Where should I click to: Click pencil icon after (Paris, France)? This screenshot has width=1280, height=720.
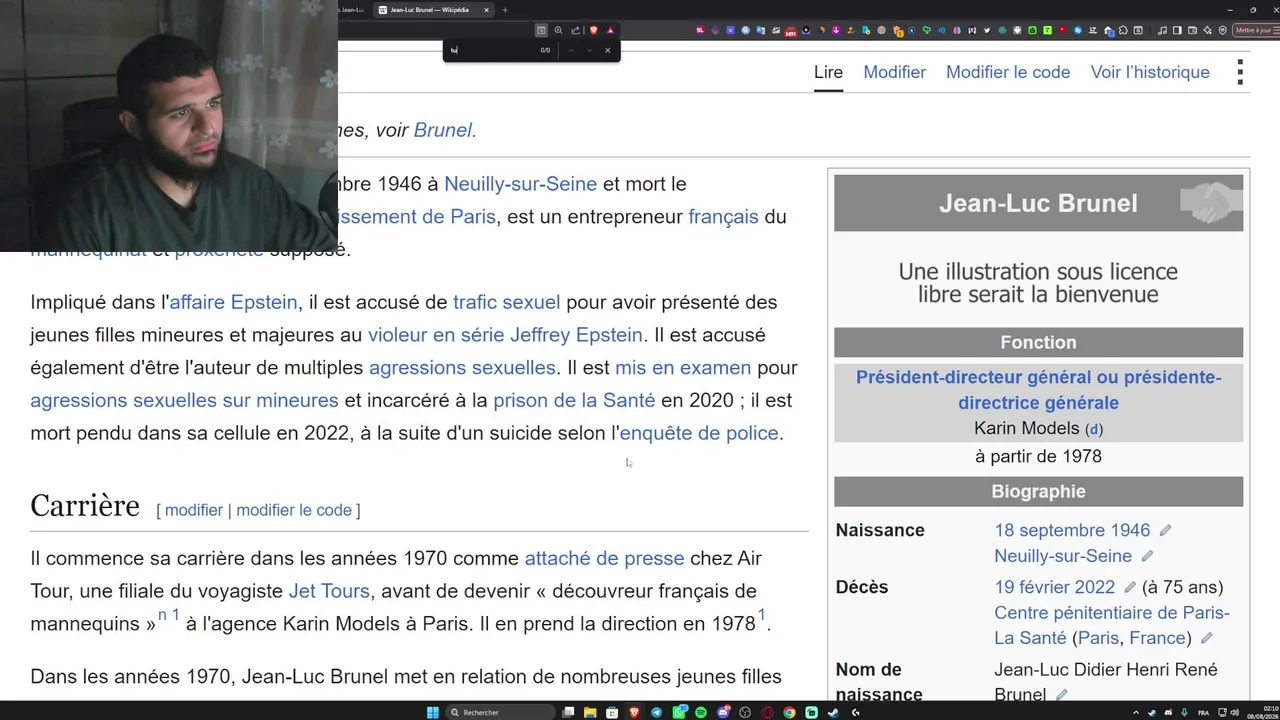1206,638
